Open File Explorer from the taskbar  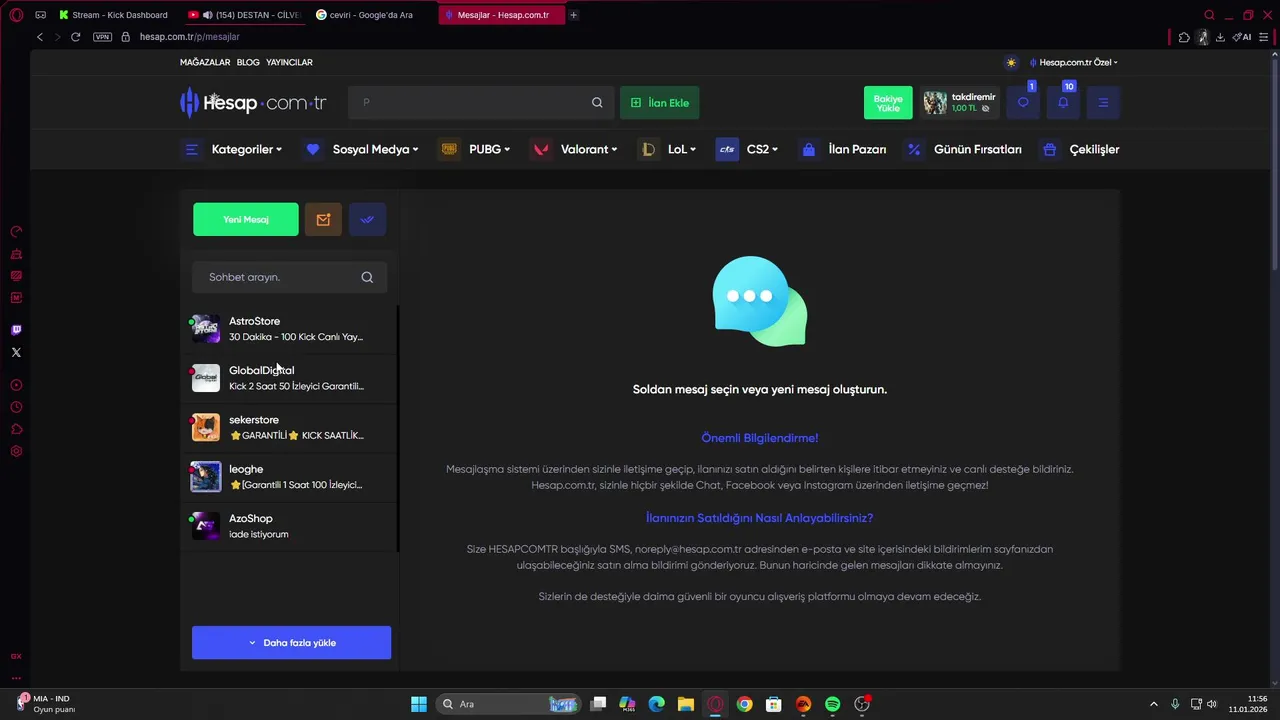pos(686,704)
